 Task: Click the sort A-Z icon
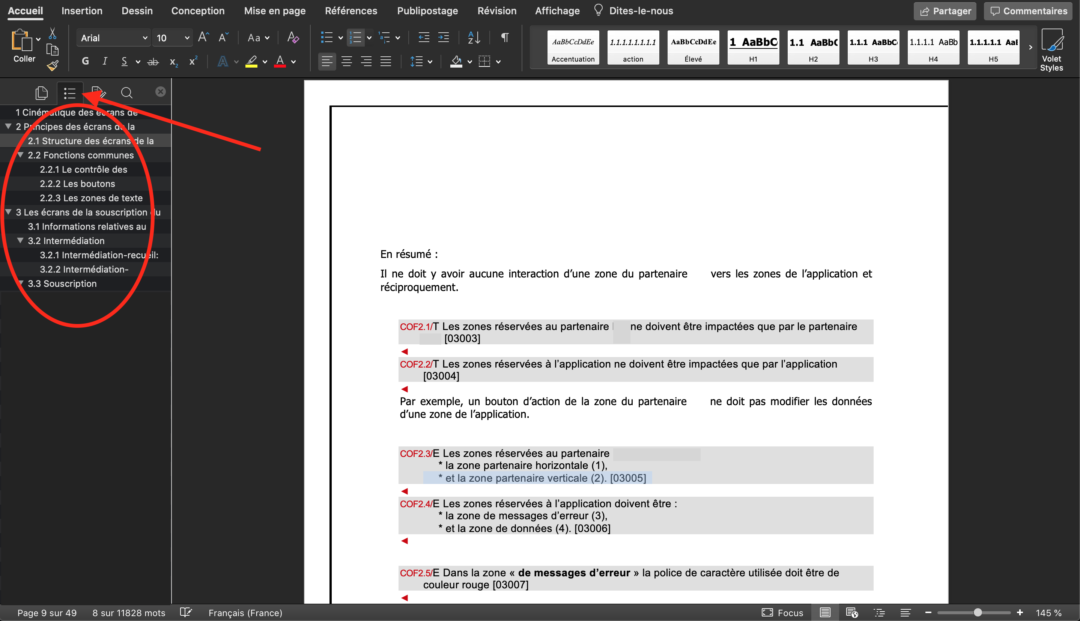pyautogui.click(x=476, y=37)
